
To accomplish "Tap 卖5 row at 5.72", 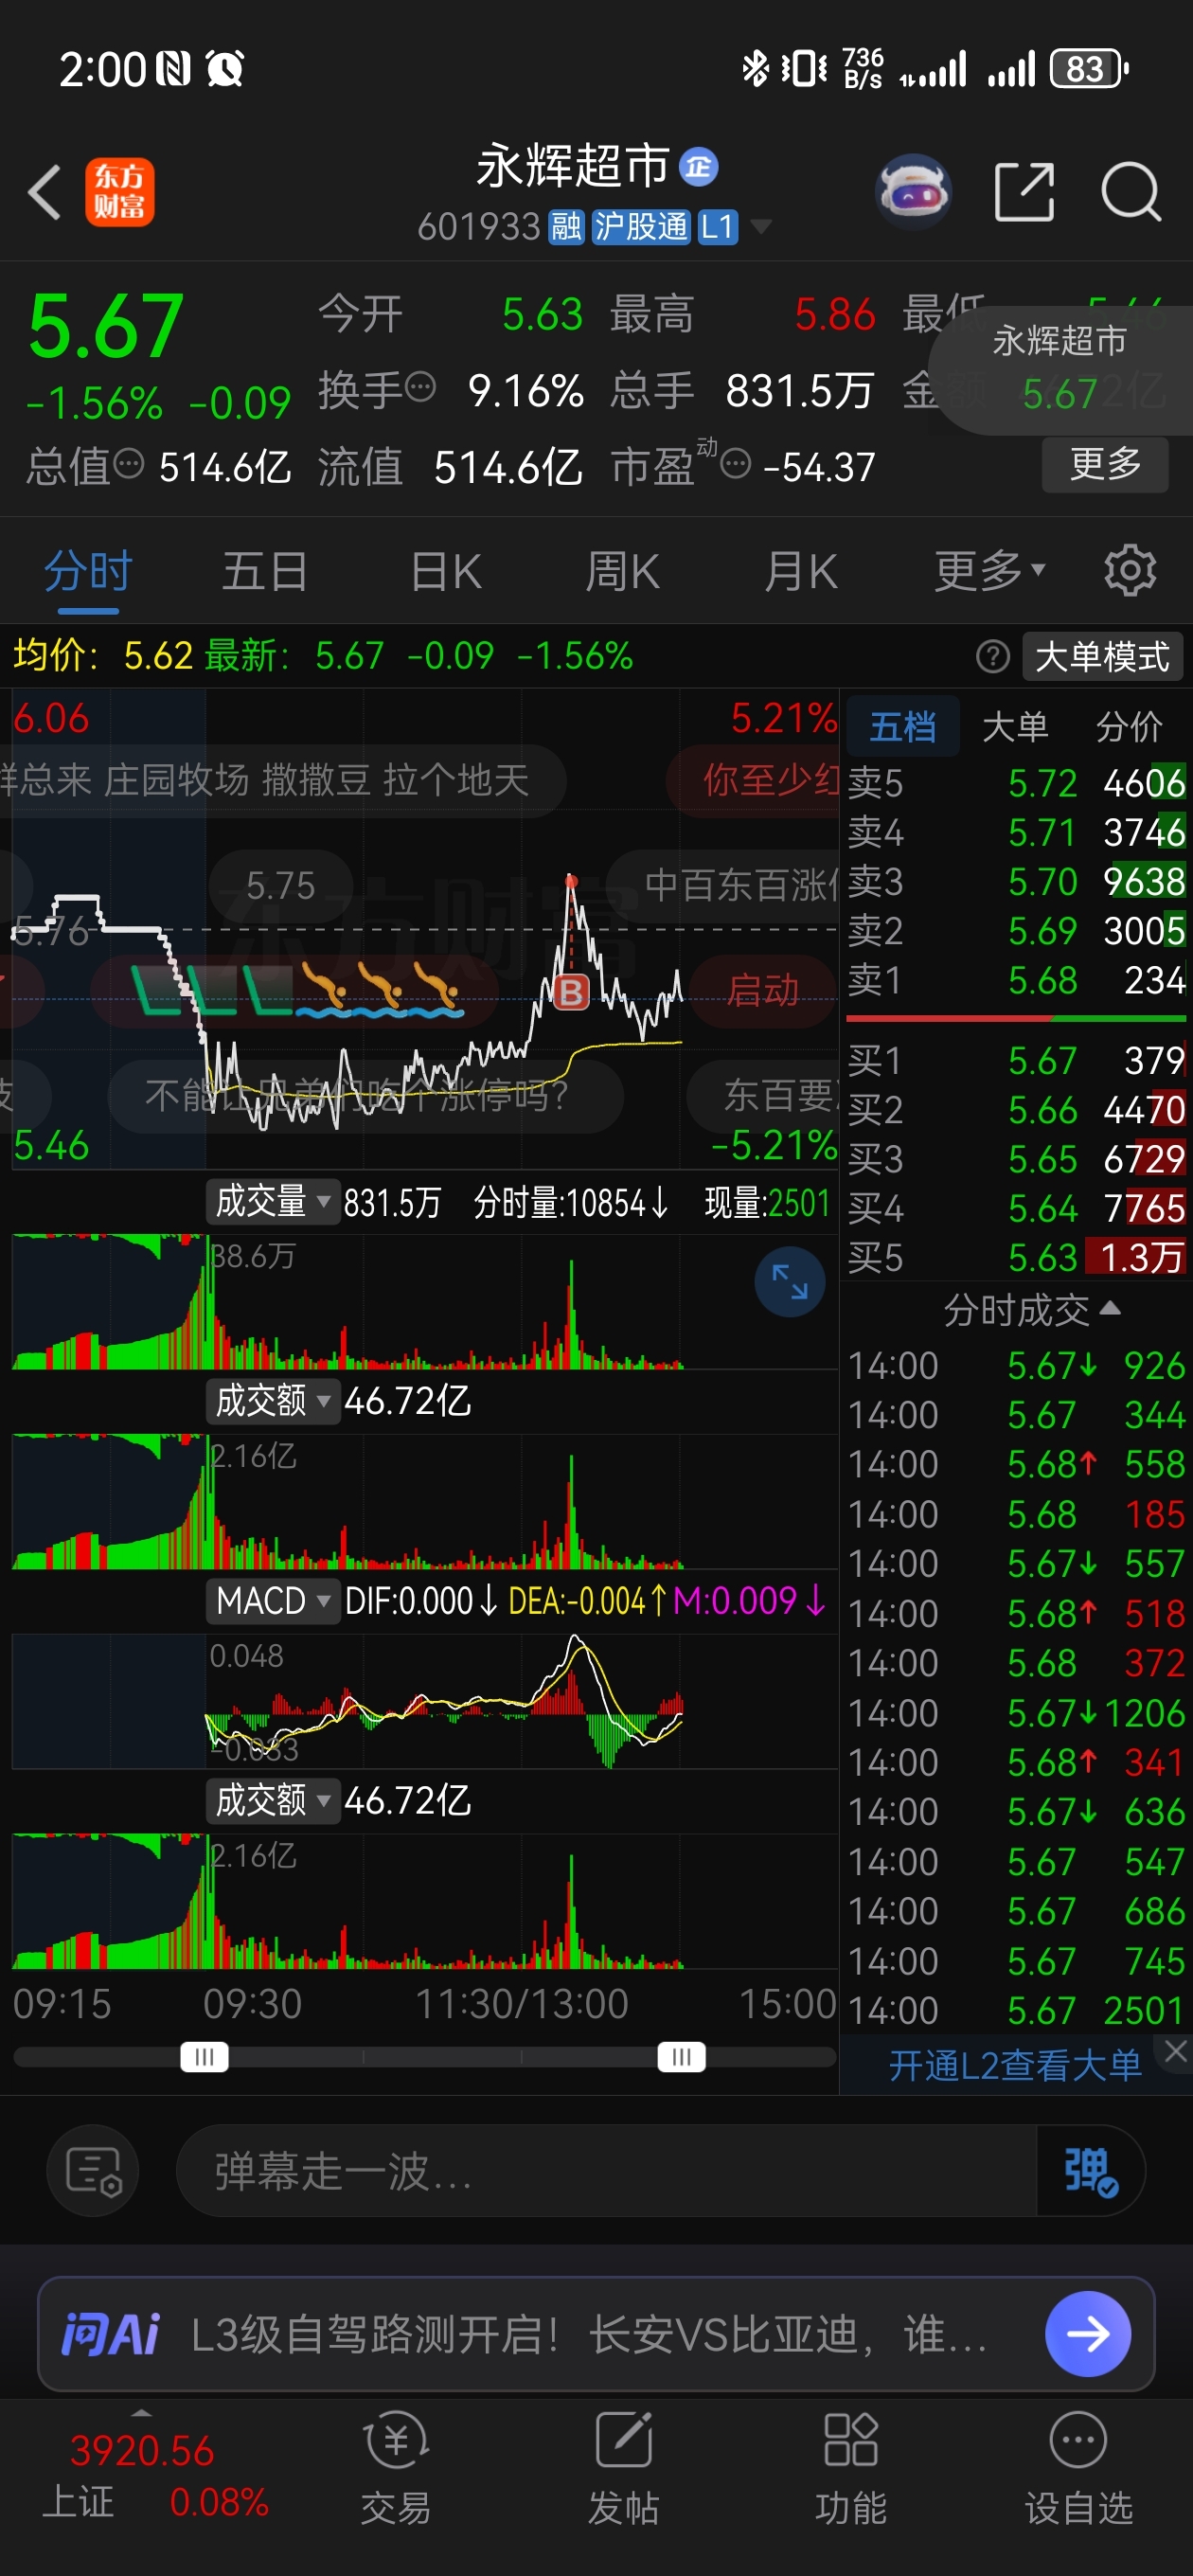I will (1016, 783).
